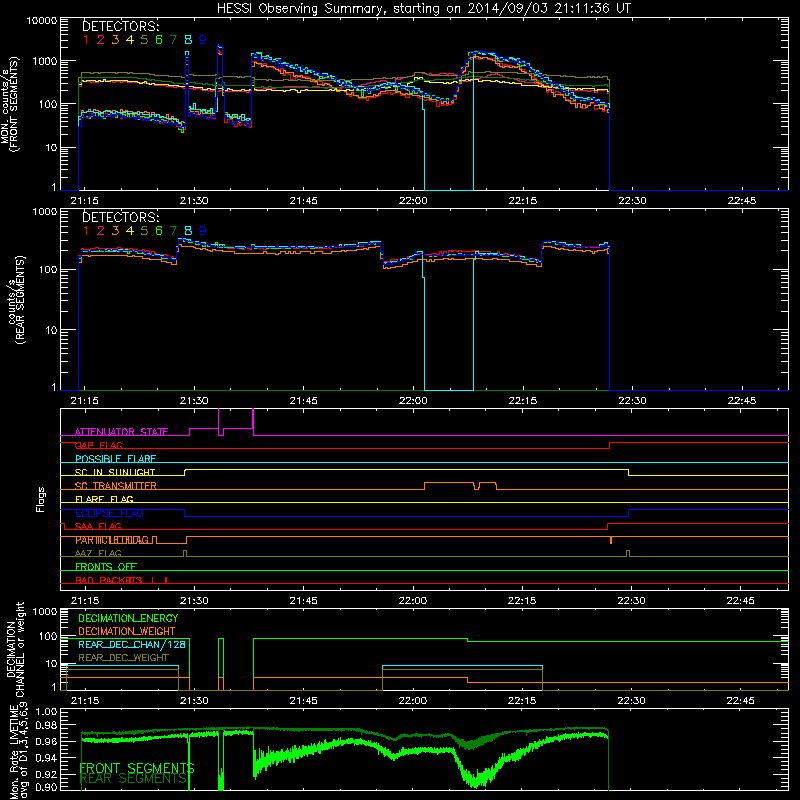The image size is (800, 800).
Task: Select the SAA FLAG label
Action: tap(98, 526)
